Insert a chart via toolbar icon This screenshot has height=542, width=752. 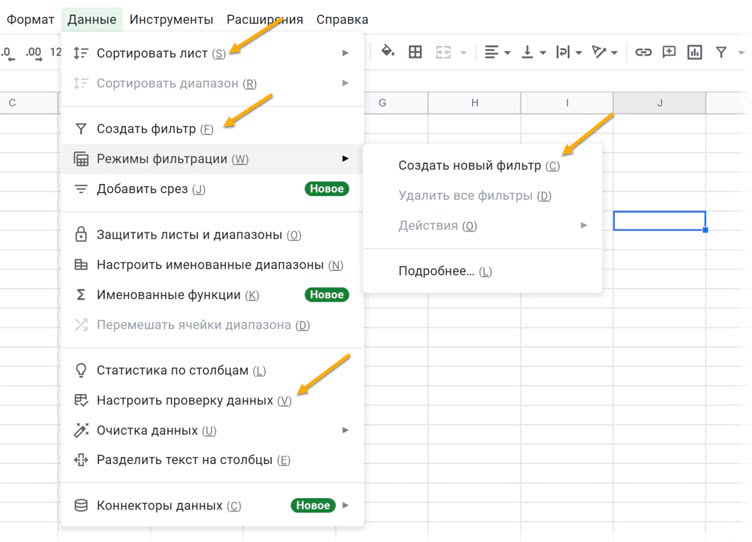tap(695, 52)
